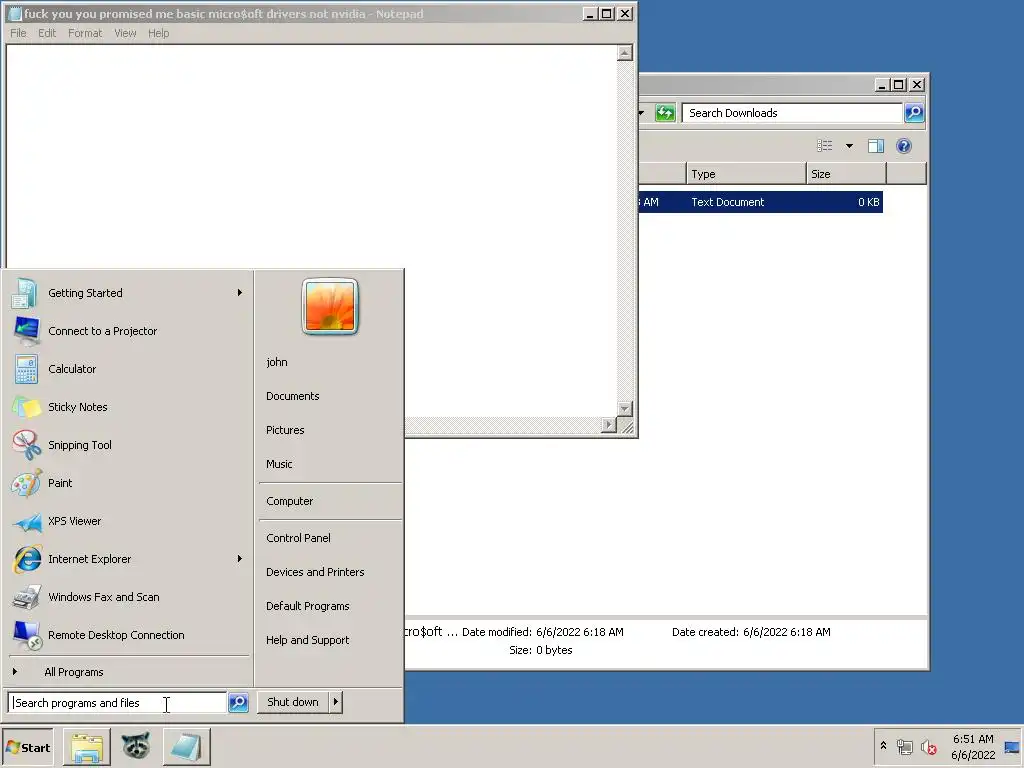Viewport: 1024px width, 768px height.
Task: Open the Shut down options arrow
Action: point(336,702)
